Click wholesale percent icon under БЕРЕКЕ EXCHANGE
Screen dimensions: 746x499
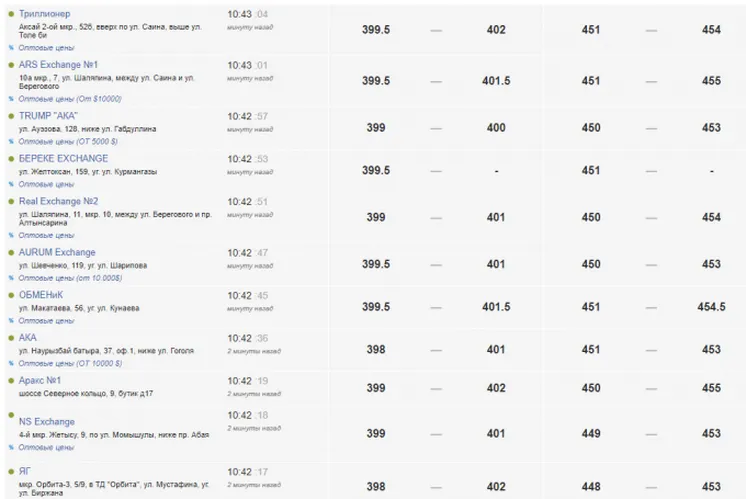(11, 184)
